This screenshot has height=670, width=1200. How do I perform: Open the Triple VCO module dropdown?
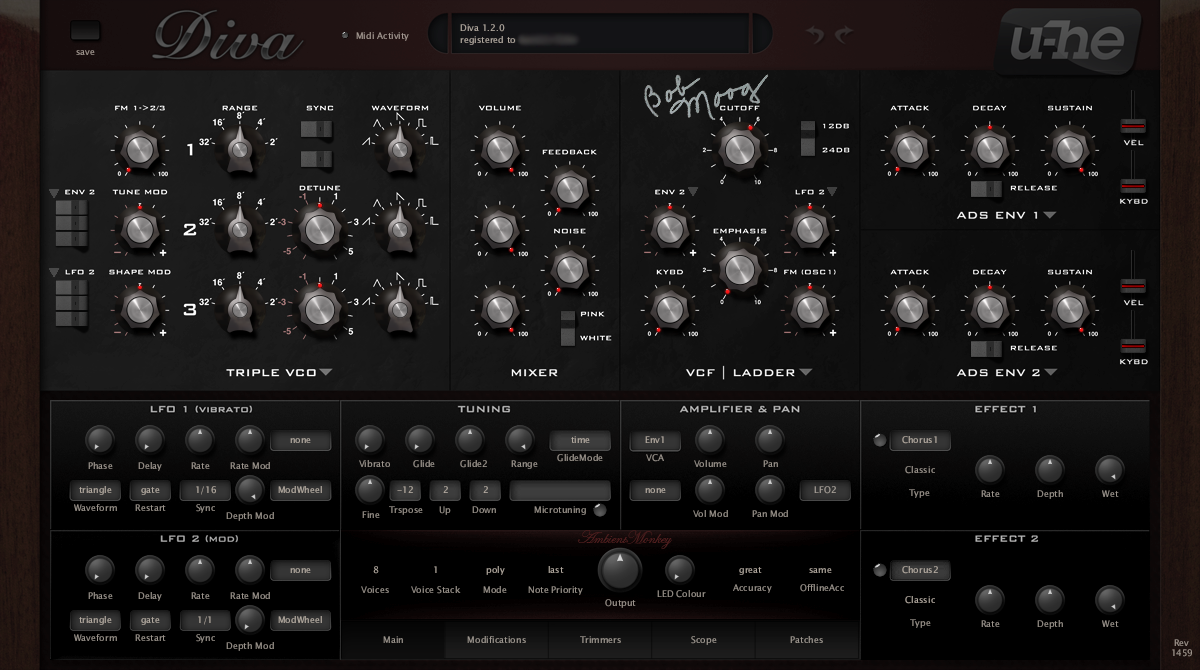point(326,373)
